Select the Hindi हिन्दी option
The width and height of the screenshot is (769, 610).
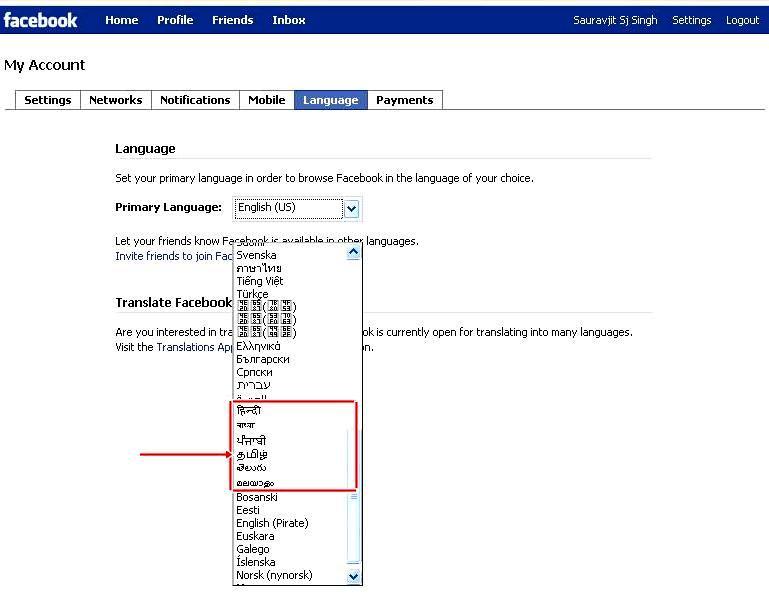click(x=249, y=410)
